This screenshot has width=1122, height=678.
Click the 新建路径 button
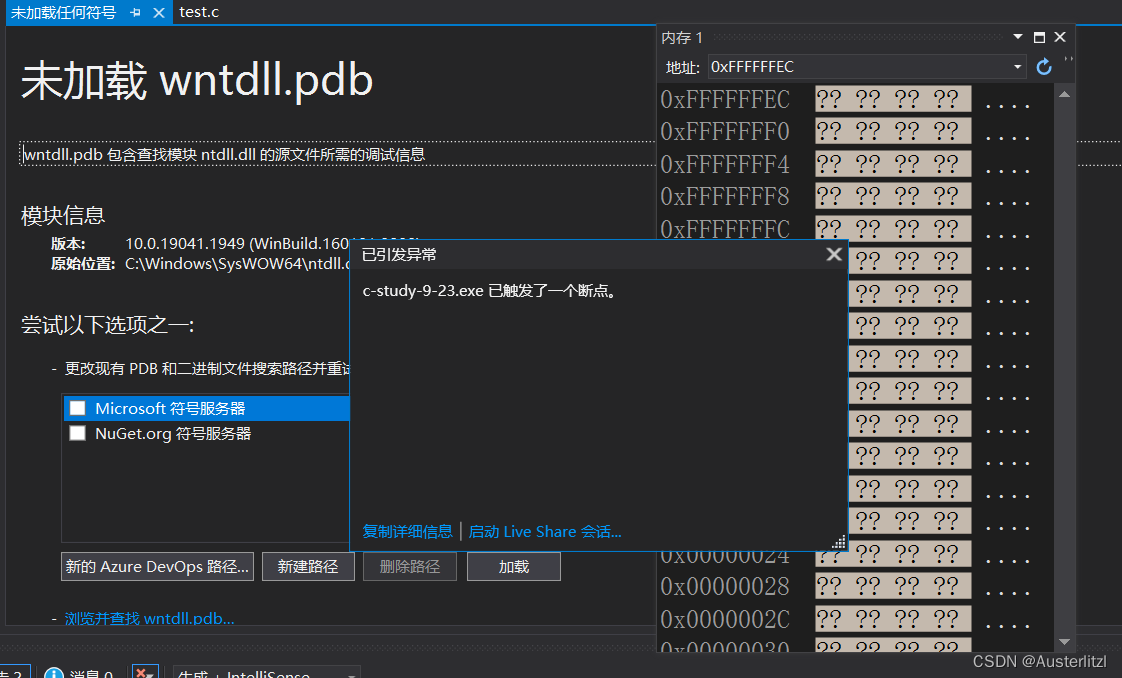point(308,566)
